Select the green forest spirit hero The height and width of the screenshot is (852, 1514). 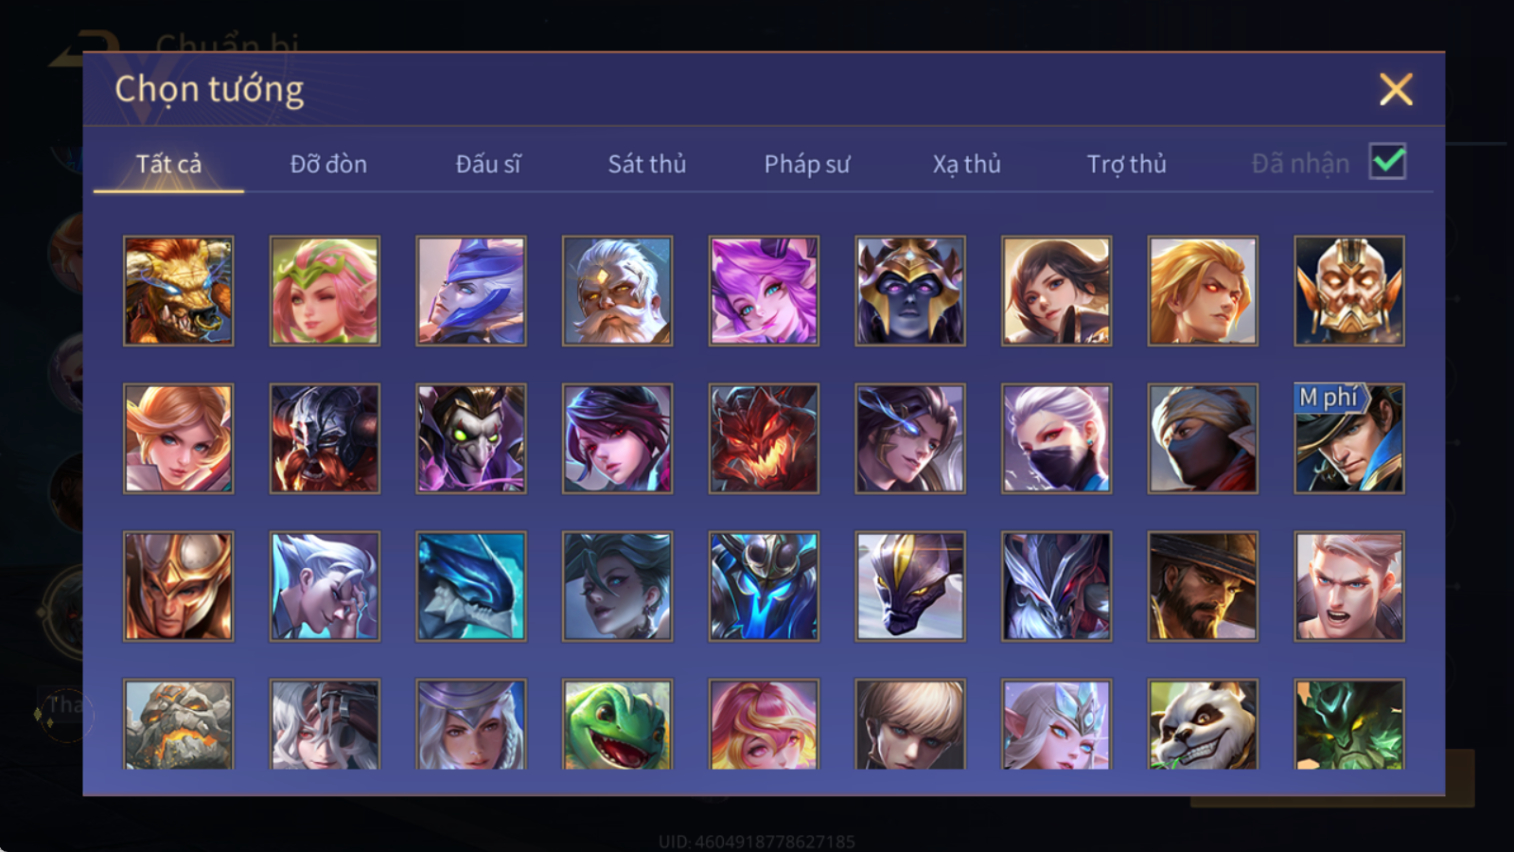1349,724
